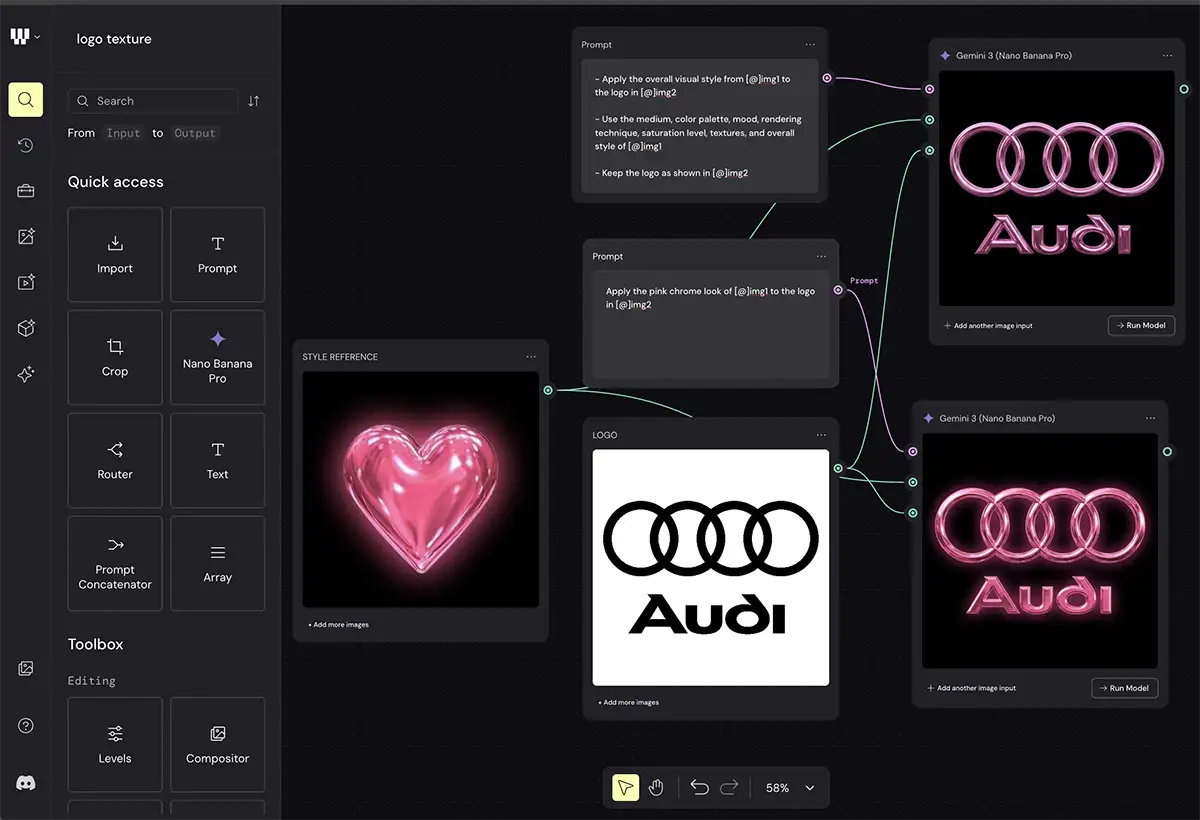Screen dimensions: 1200x820
Task: Click the Levels editing tool tile
Action: 115,744
